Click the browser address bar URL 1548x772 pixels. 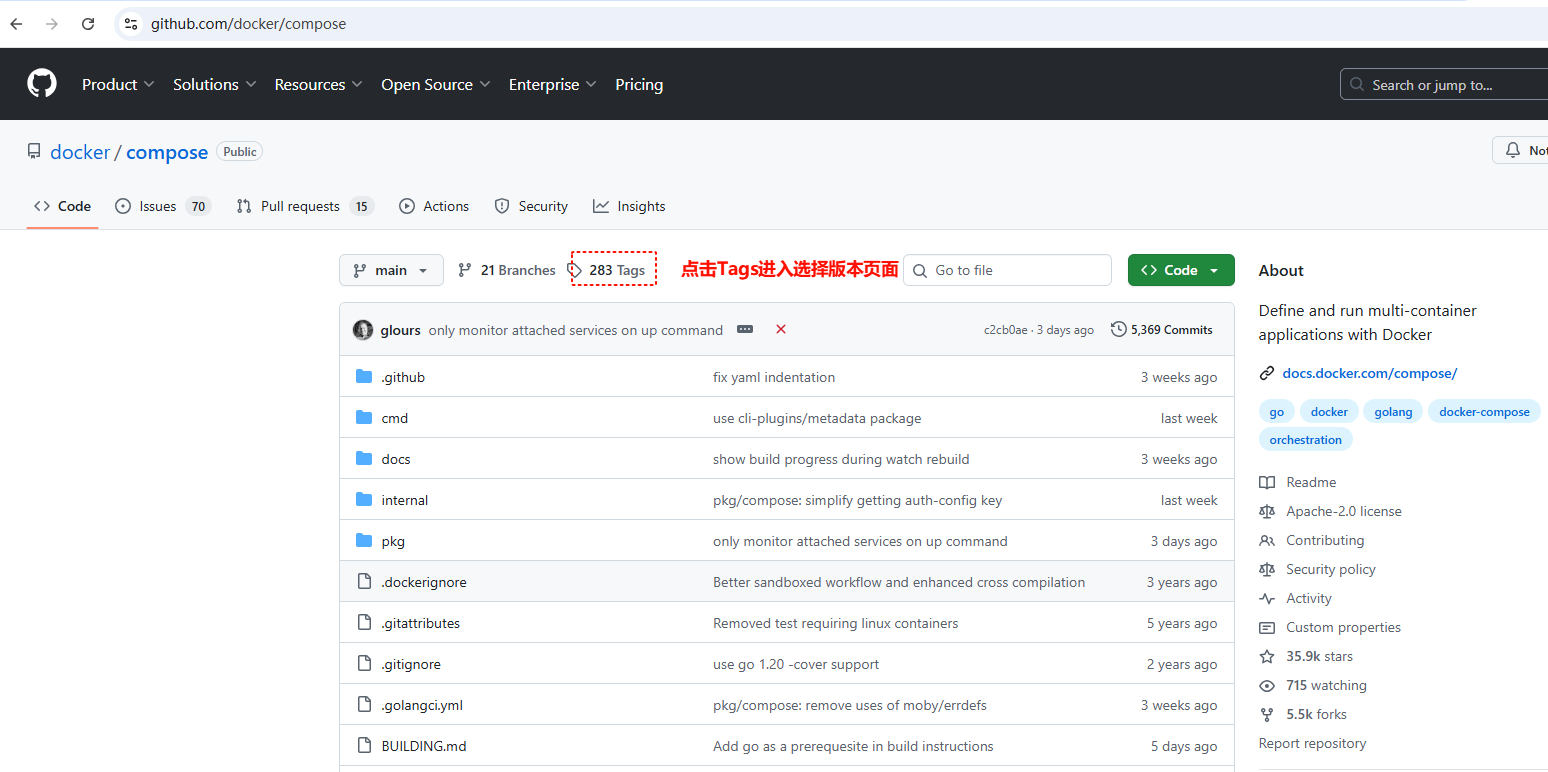(x=248, y=24)
